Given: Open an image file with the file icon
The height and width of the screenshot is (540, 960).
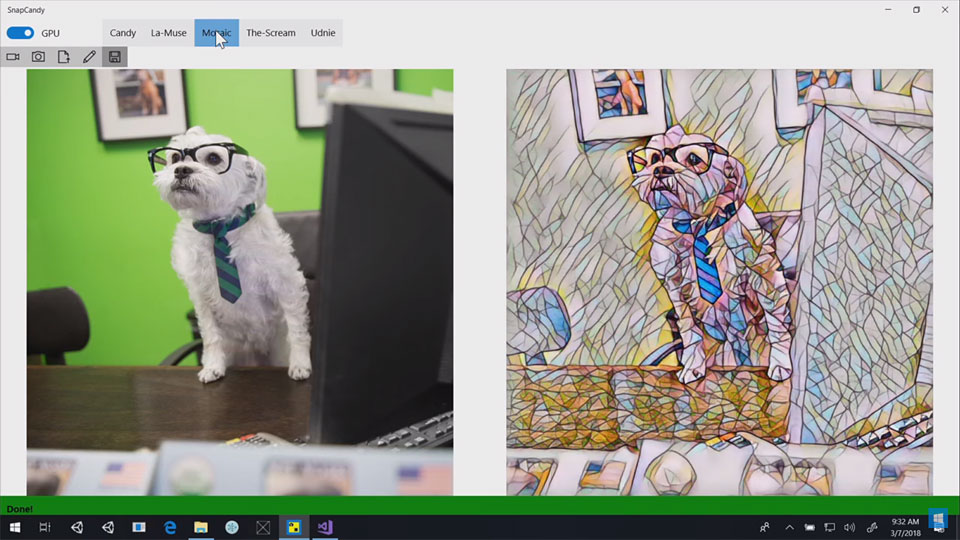Looking at the screenshot, I should click(x=64, y=57).
